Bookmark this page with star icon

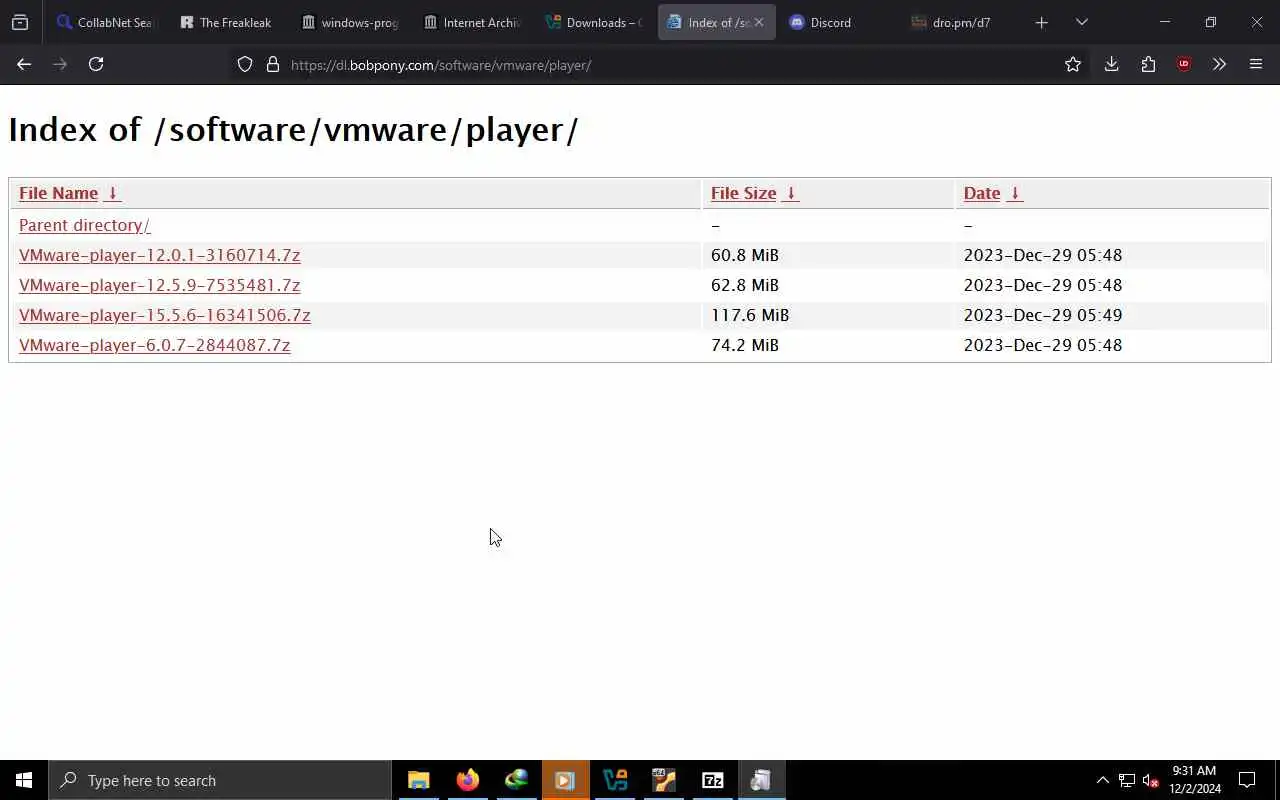(x=1073, y=64)
